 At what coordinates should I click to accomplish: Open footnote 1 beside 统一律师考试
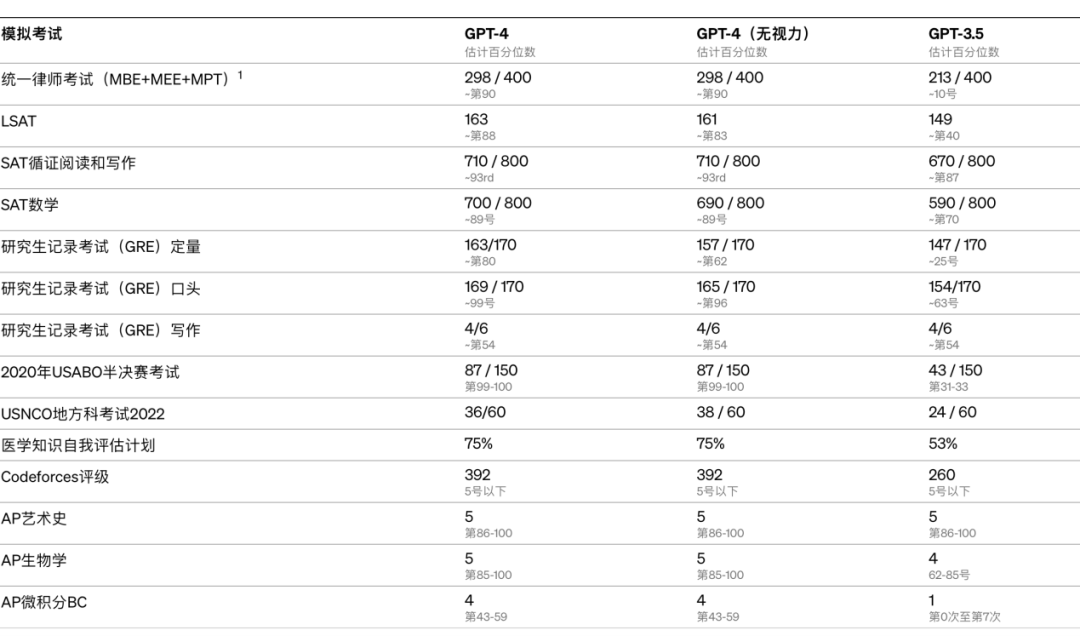[240, 74]
